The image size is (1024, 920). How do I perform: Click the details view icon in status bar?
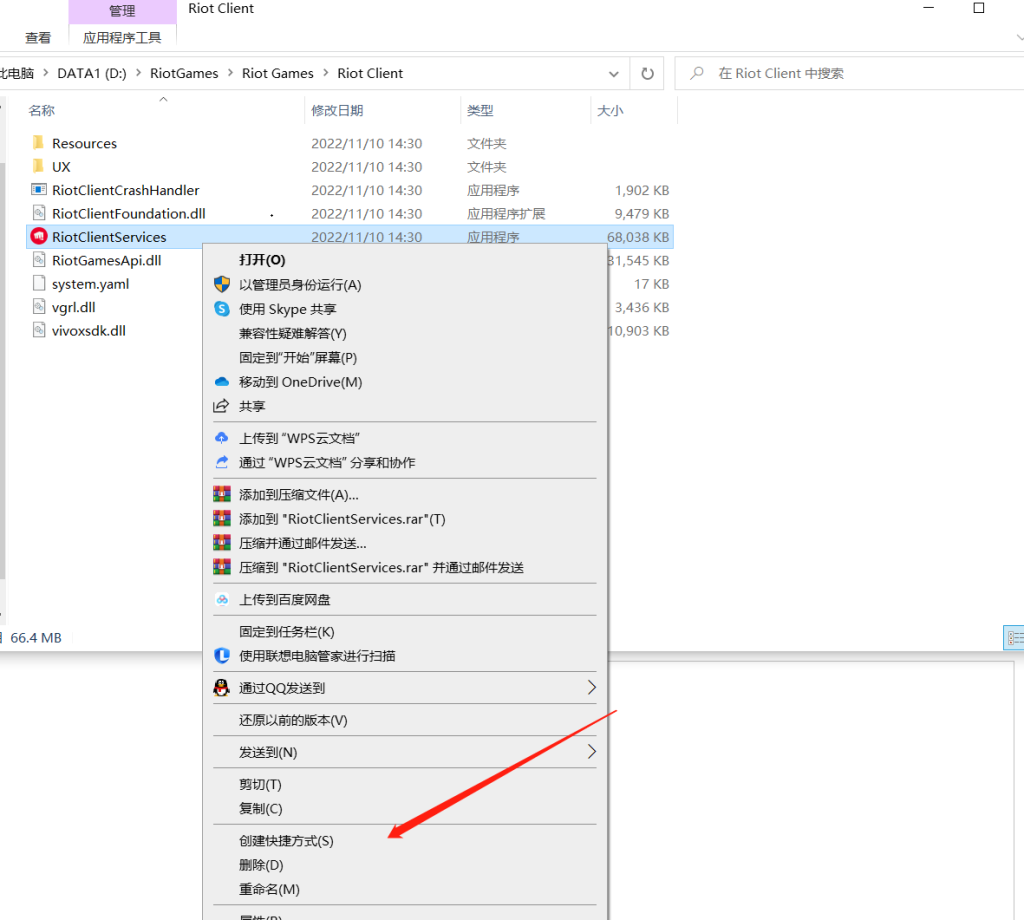tap(1014, 638)
